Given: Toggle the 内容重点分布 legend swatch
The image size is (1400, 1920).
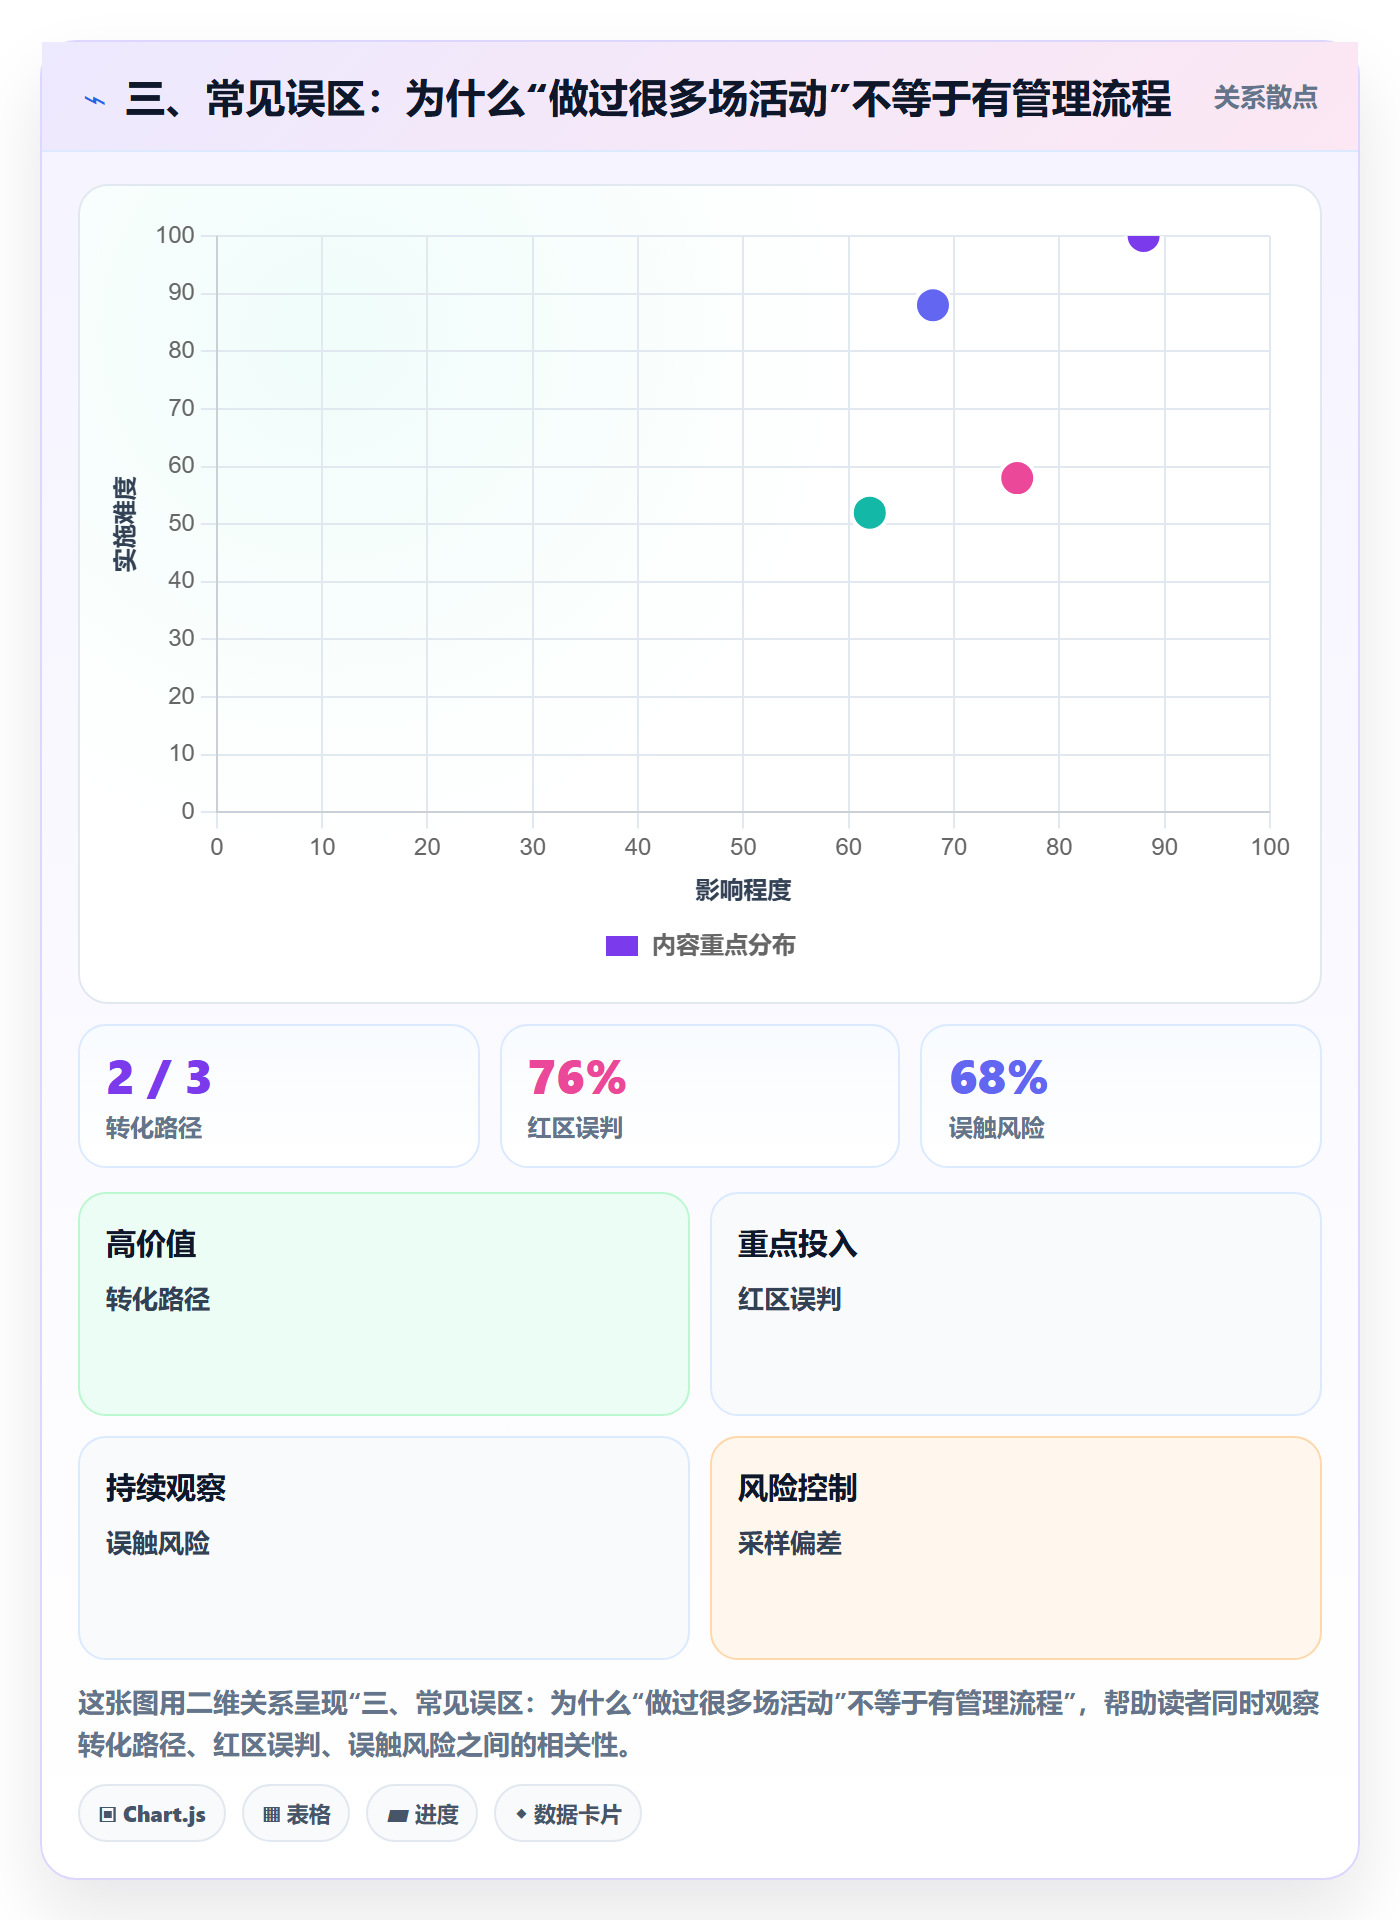Looking at the screenshot, I should 621,946.
